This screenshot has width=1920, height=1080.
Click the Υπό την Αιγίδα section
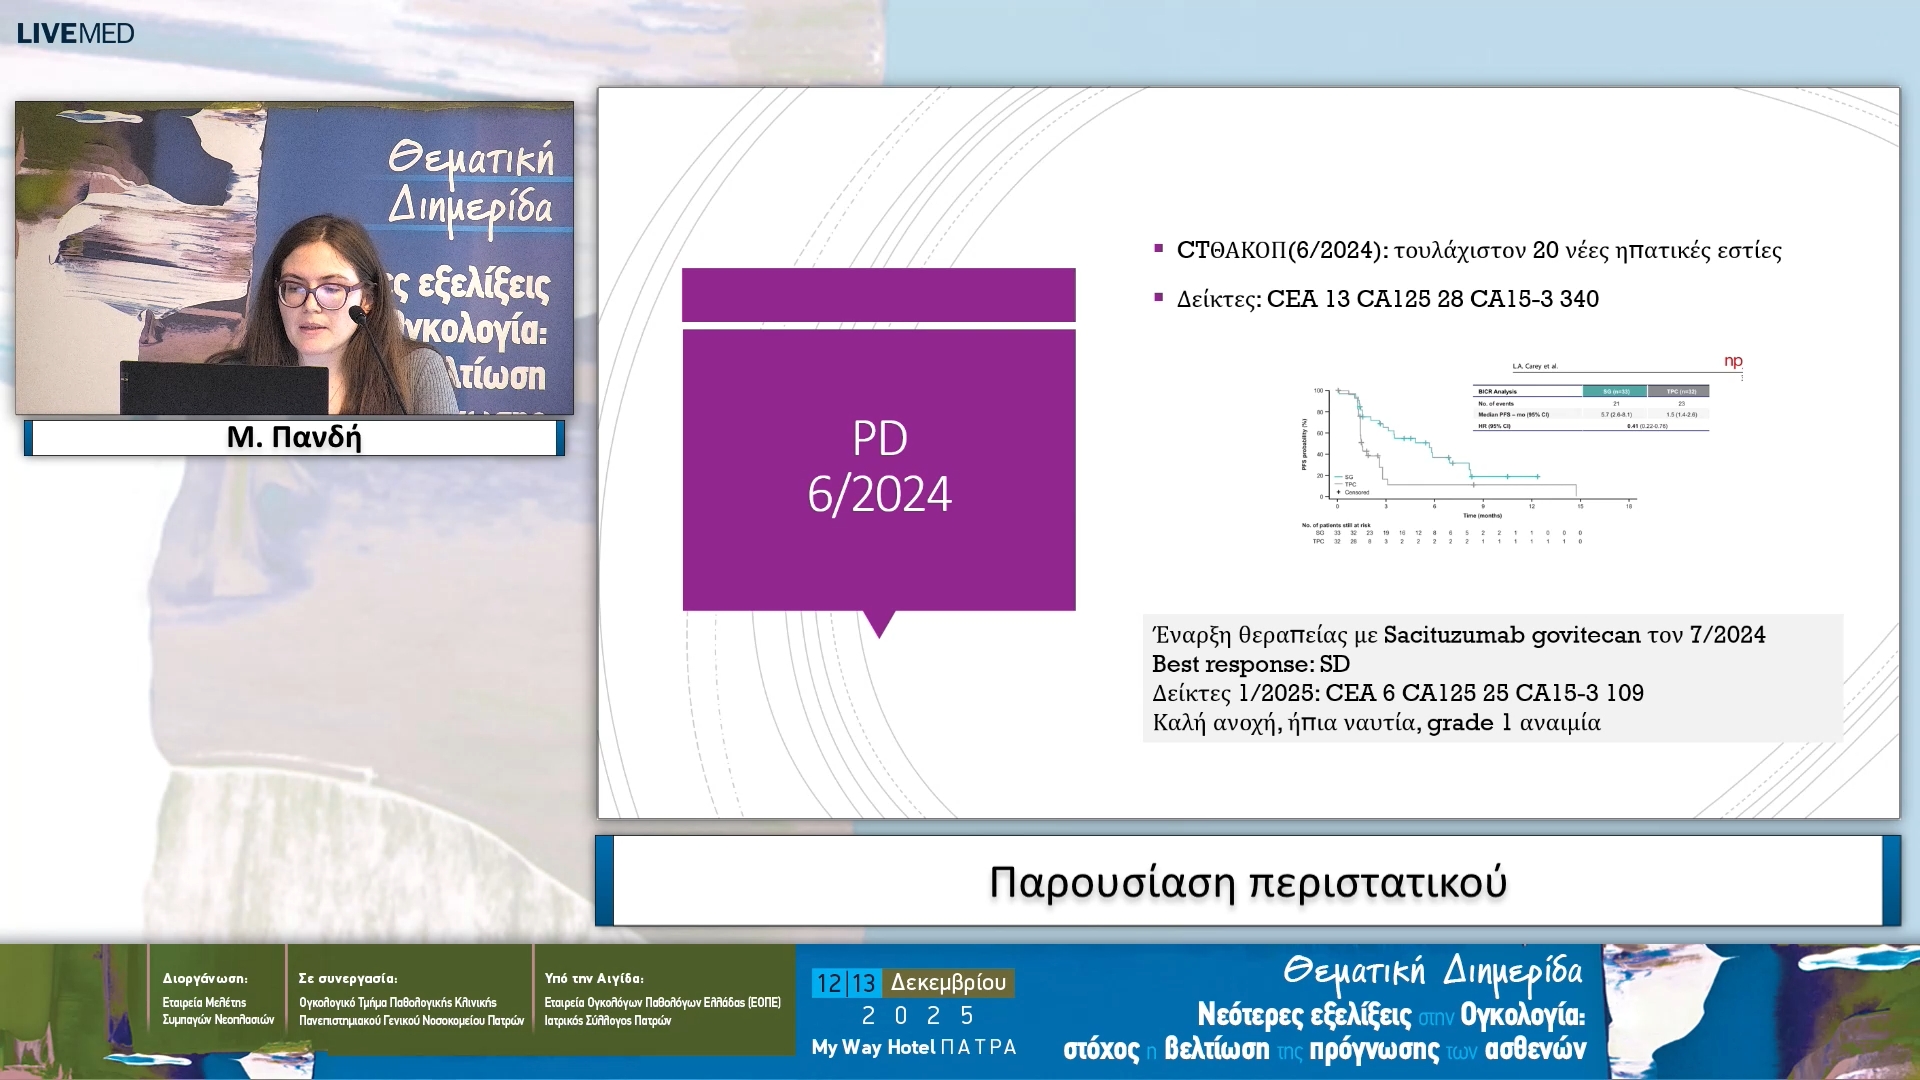coord(661,1000)
